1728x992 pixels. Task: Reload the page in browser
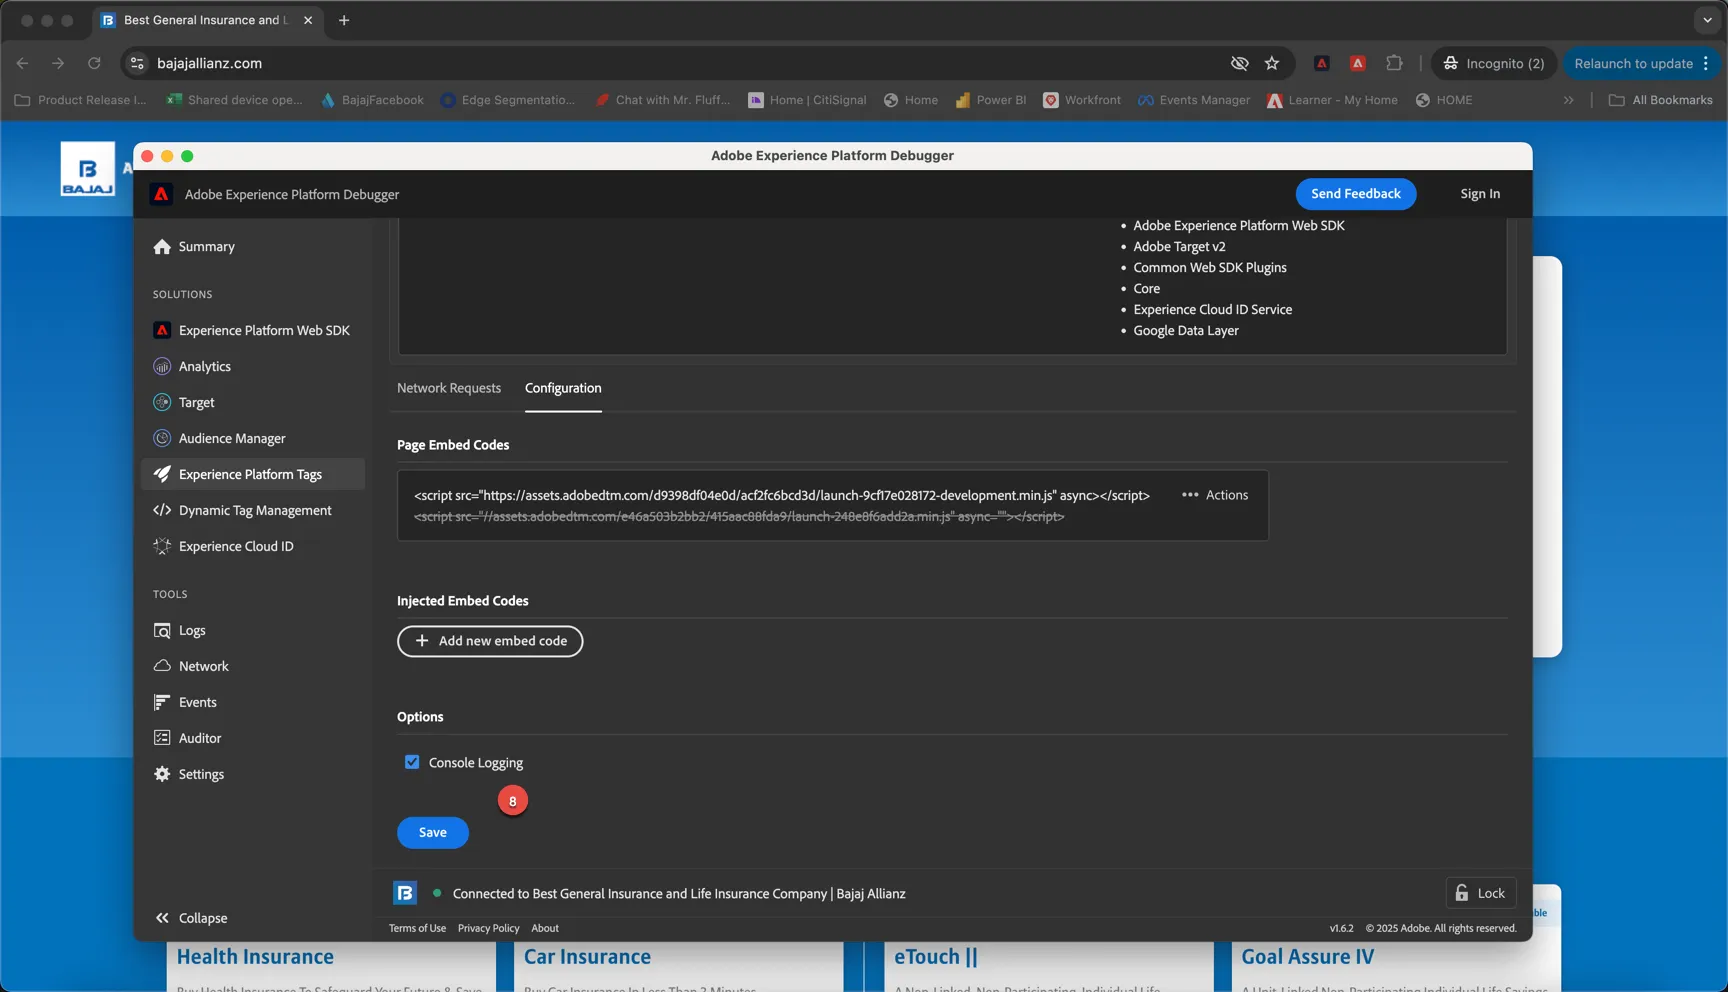pos(94,63)
